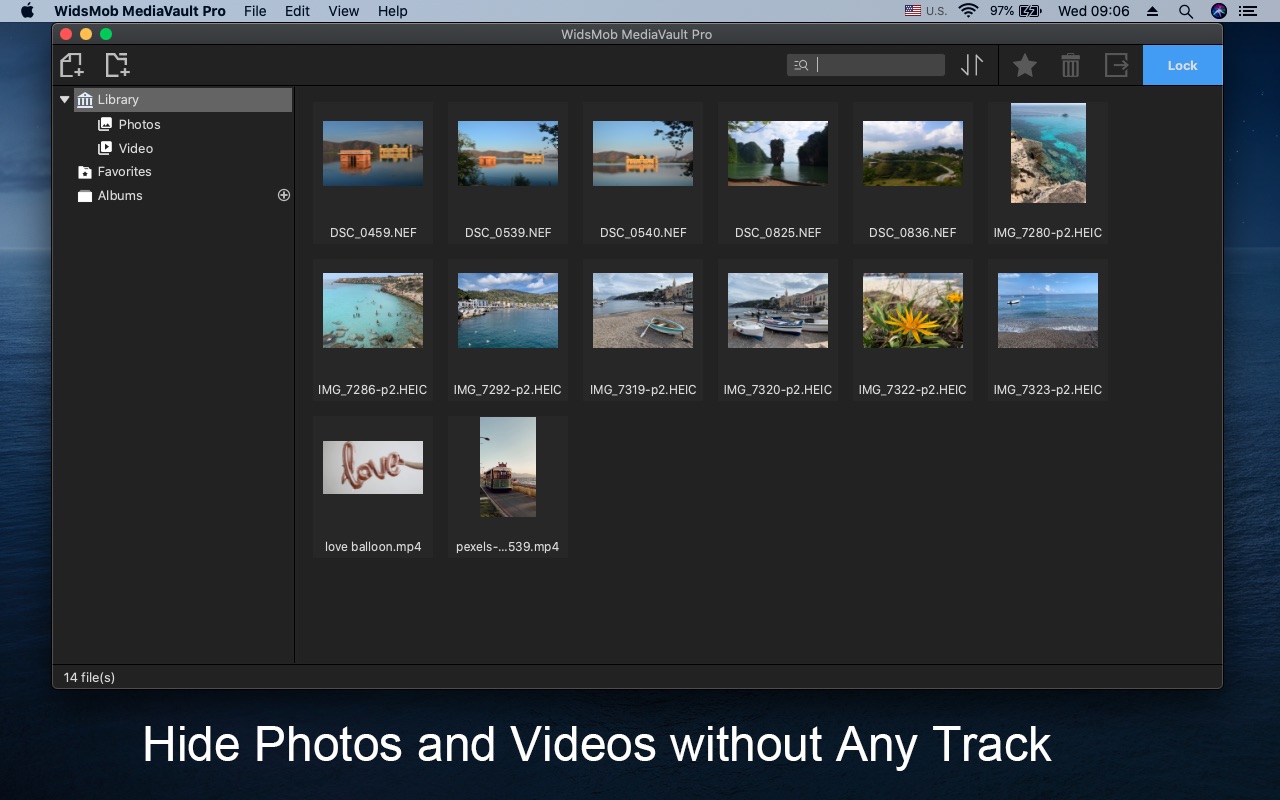
Task: Select the IMG_7320-p2.HEIC thumbnail
Action: 778,310
